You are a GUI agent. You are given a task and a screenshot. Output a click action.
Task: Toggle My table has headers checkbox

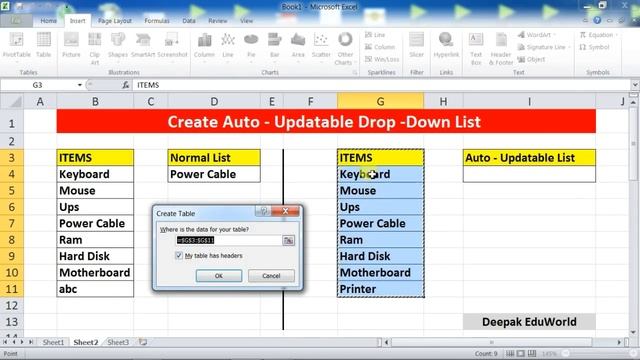179,256
